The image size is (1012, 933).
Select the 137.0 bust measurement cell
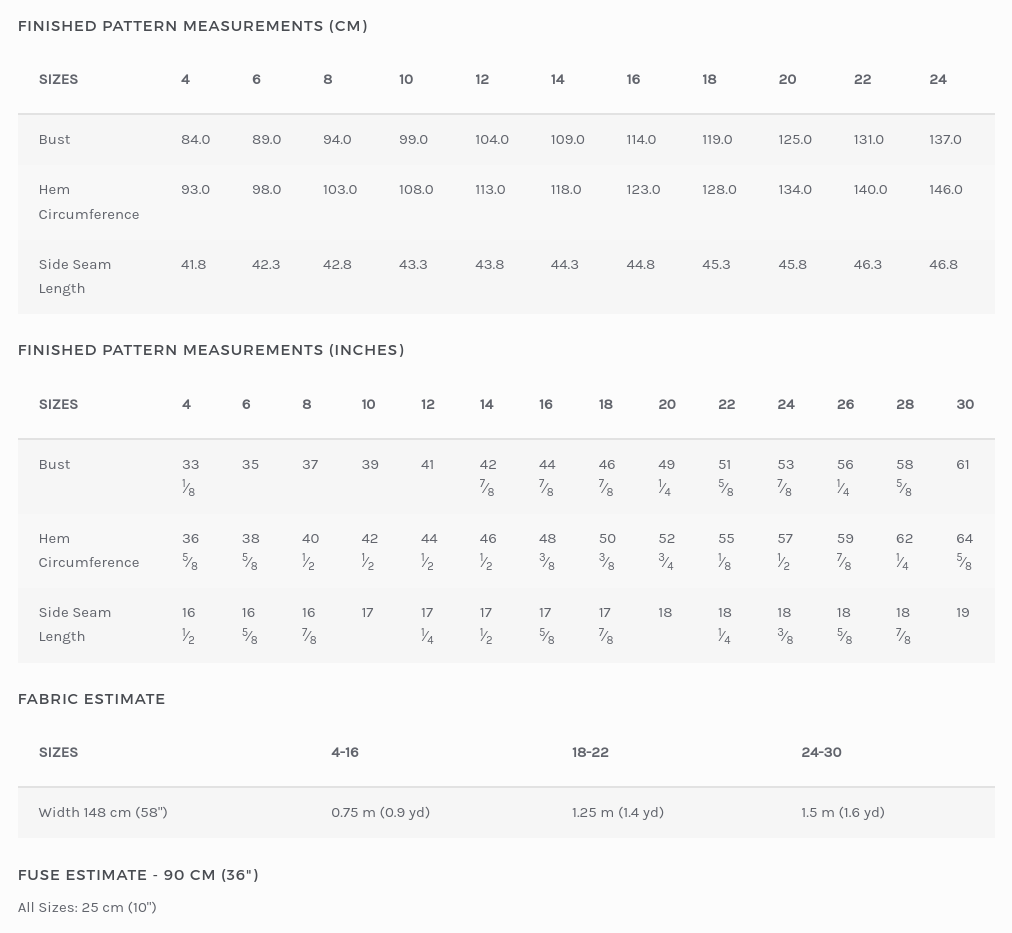(x=945, y=139)
